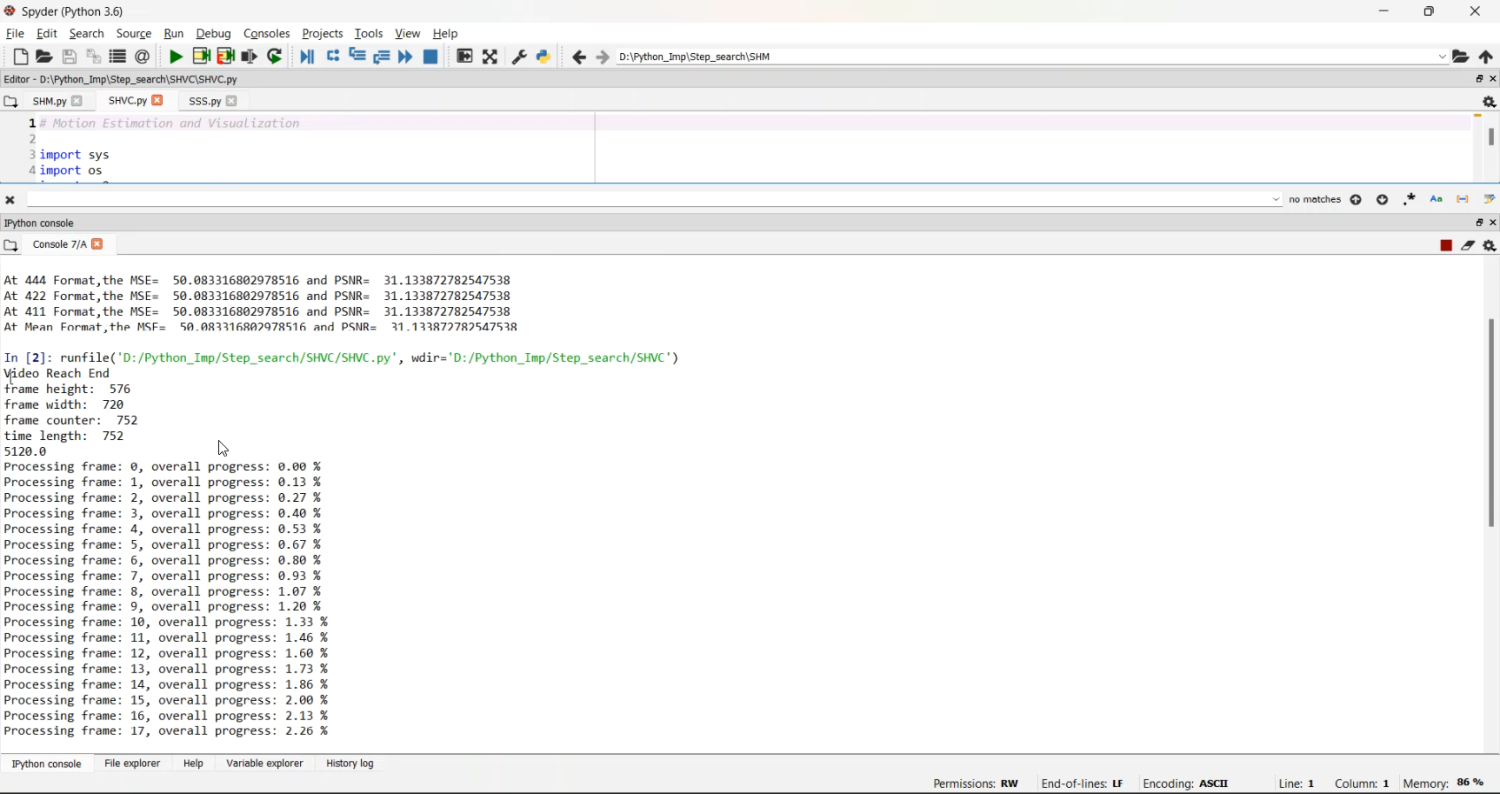Click the green Run file button
This screenshot has height=794, width=1500.
176,57
